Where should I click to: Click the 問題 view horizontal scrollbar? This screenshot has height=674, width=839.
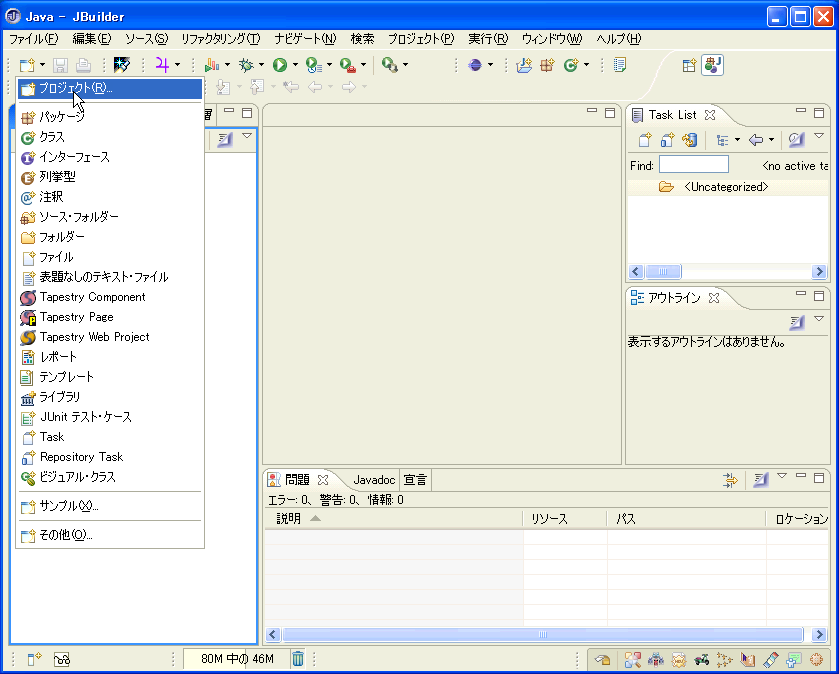tap(543, 634)
